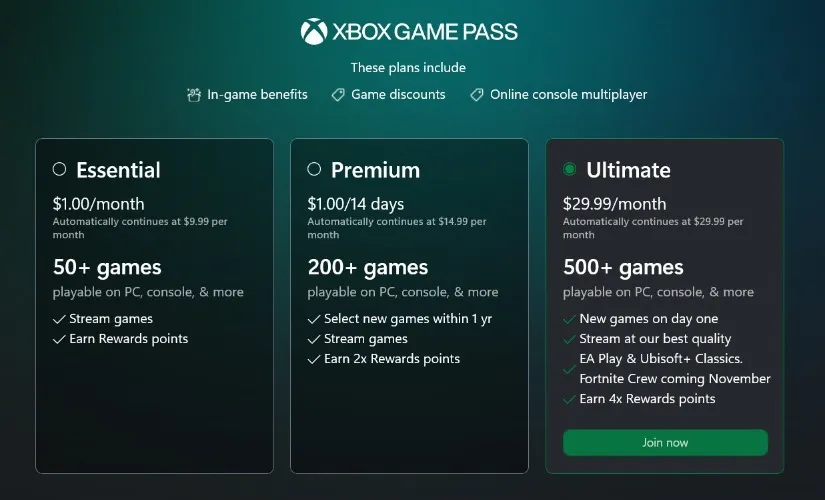The image size is (825, 500).
Task: Click the In-game benefits icon
Action: [194, 95]
